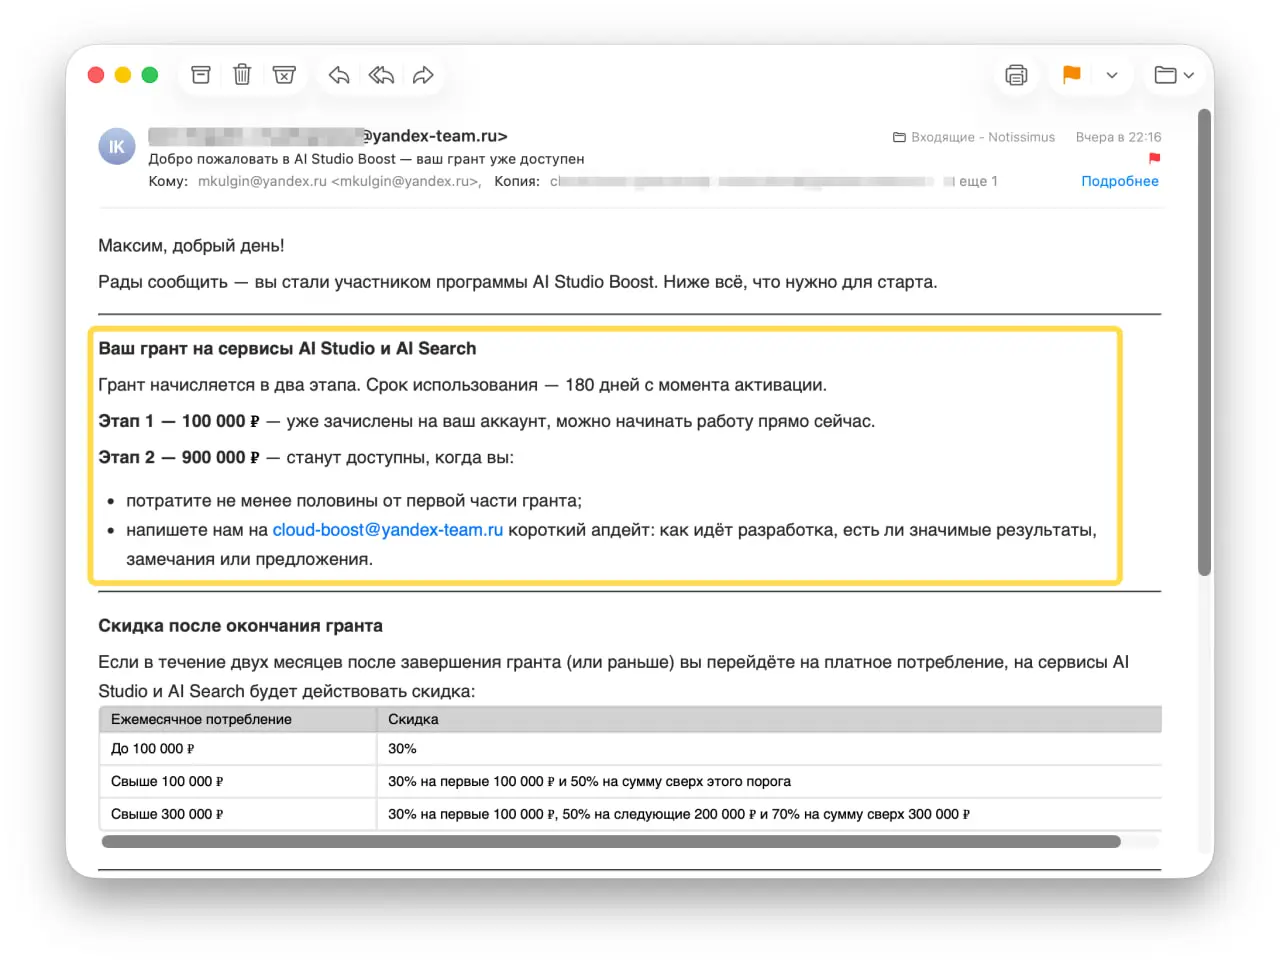Click recipient mkulgin@yandex.ru address
The height and width of the screenshot is (965, 1280).
339,181
